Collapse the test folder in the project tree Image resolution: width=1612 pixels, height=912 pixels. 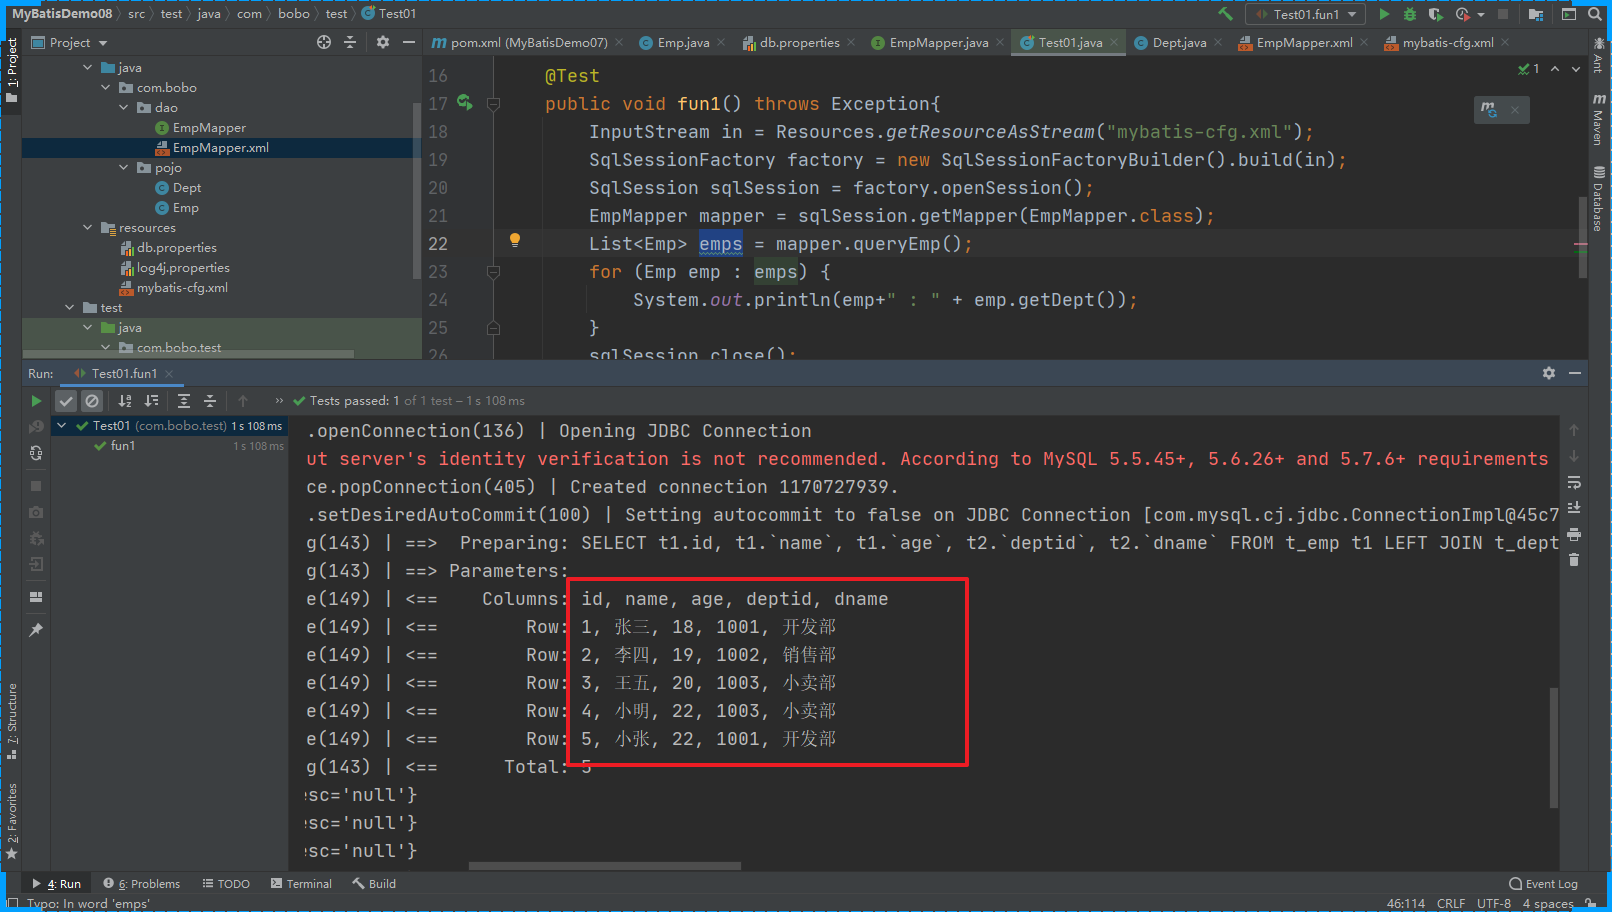(x=70, y=308)
